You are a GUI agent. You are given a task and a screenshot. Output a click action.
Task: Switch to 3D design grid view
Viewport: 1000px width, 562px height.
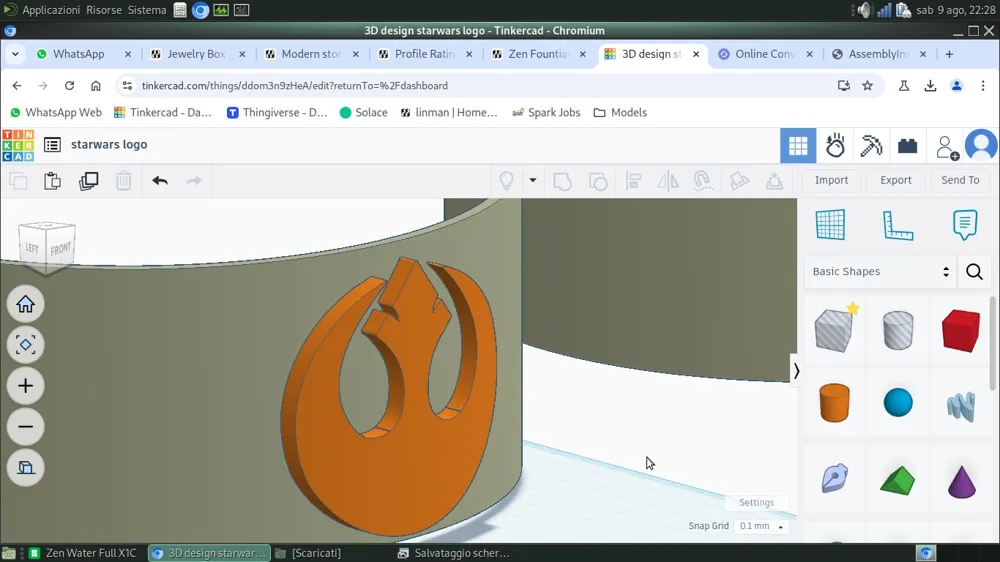(x=798, y=146)
